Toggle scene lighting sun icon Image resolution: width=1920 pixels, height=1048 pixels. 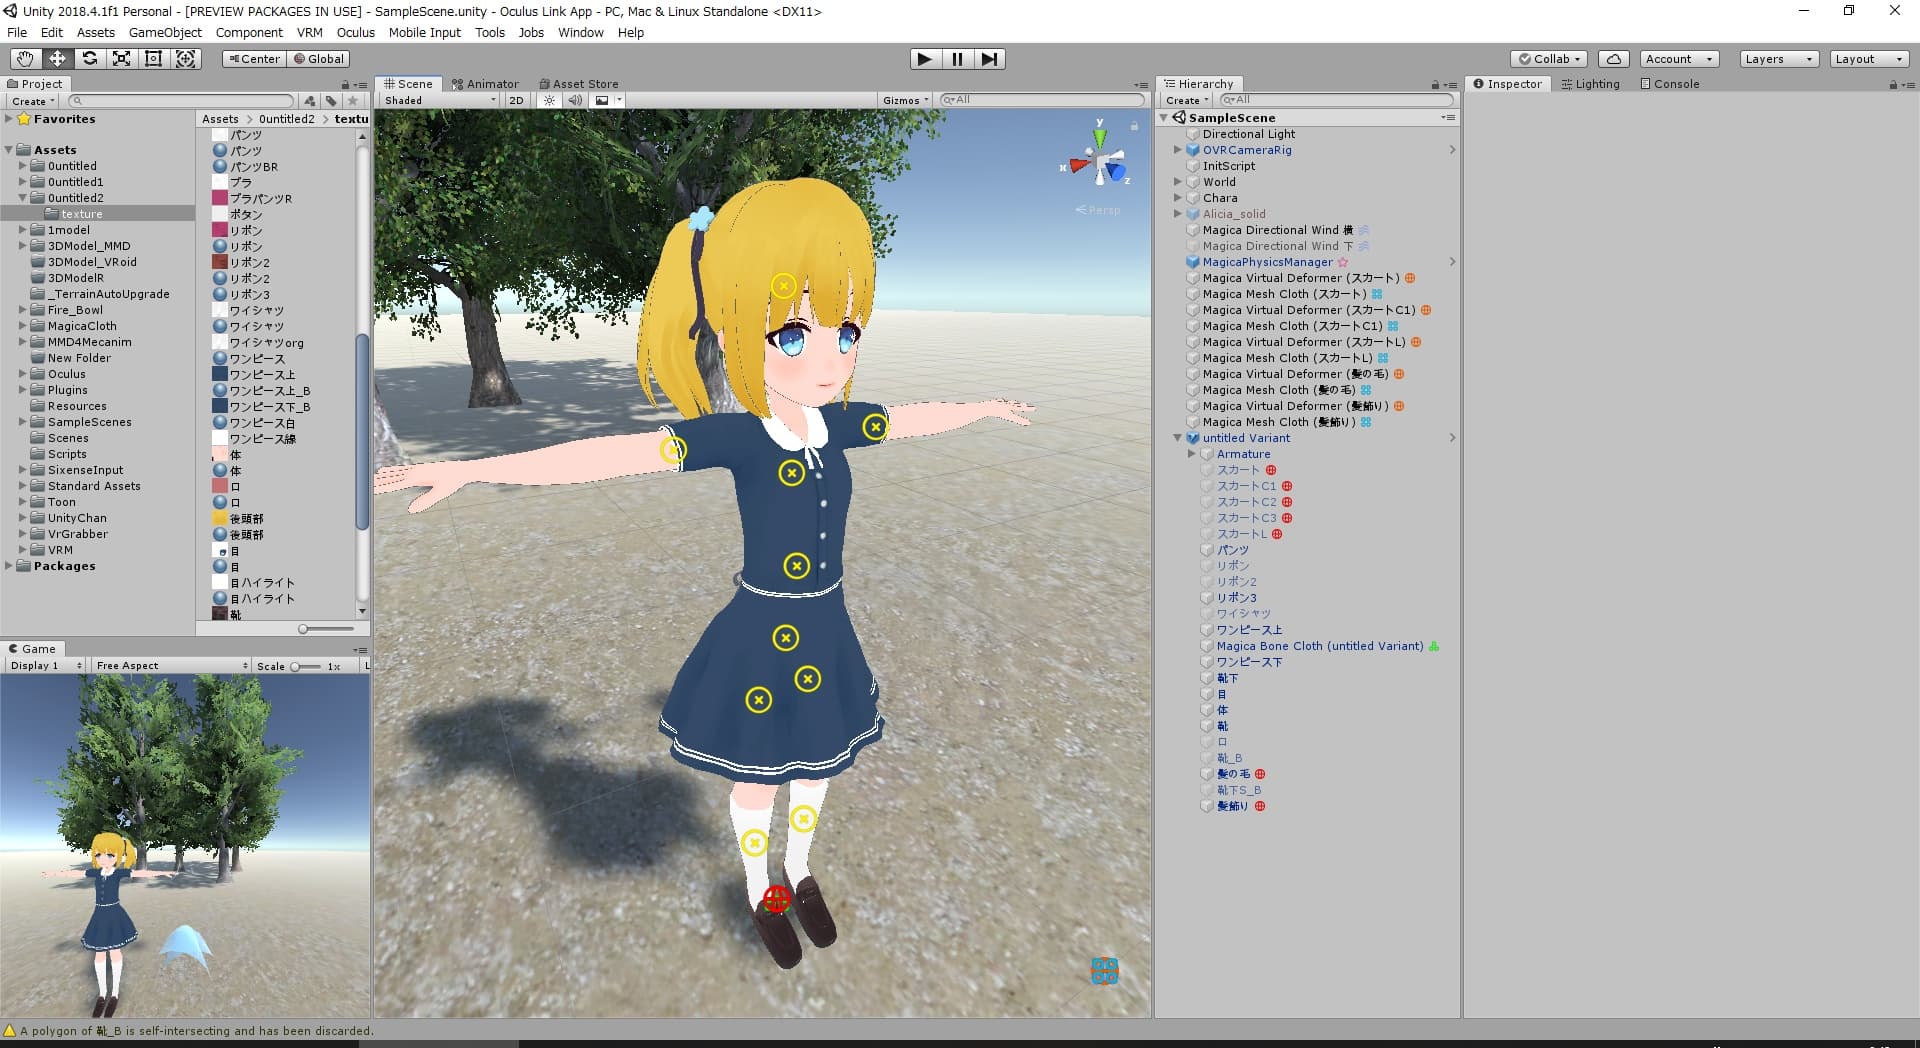coord(549,100)
